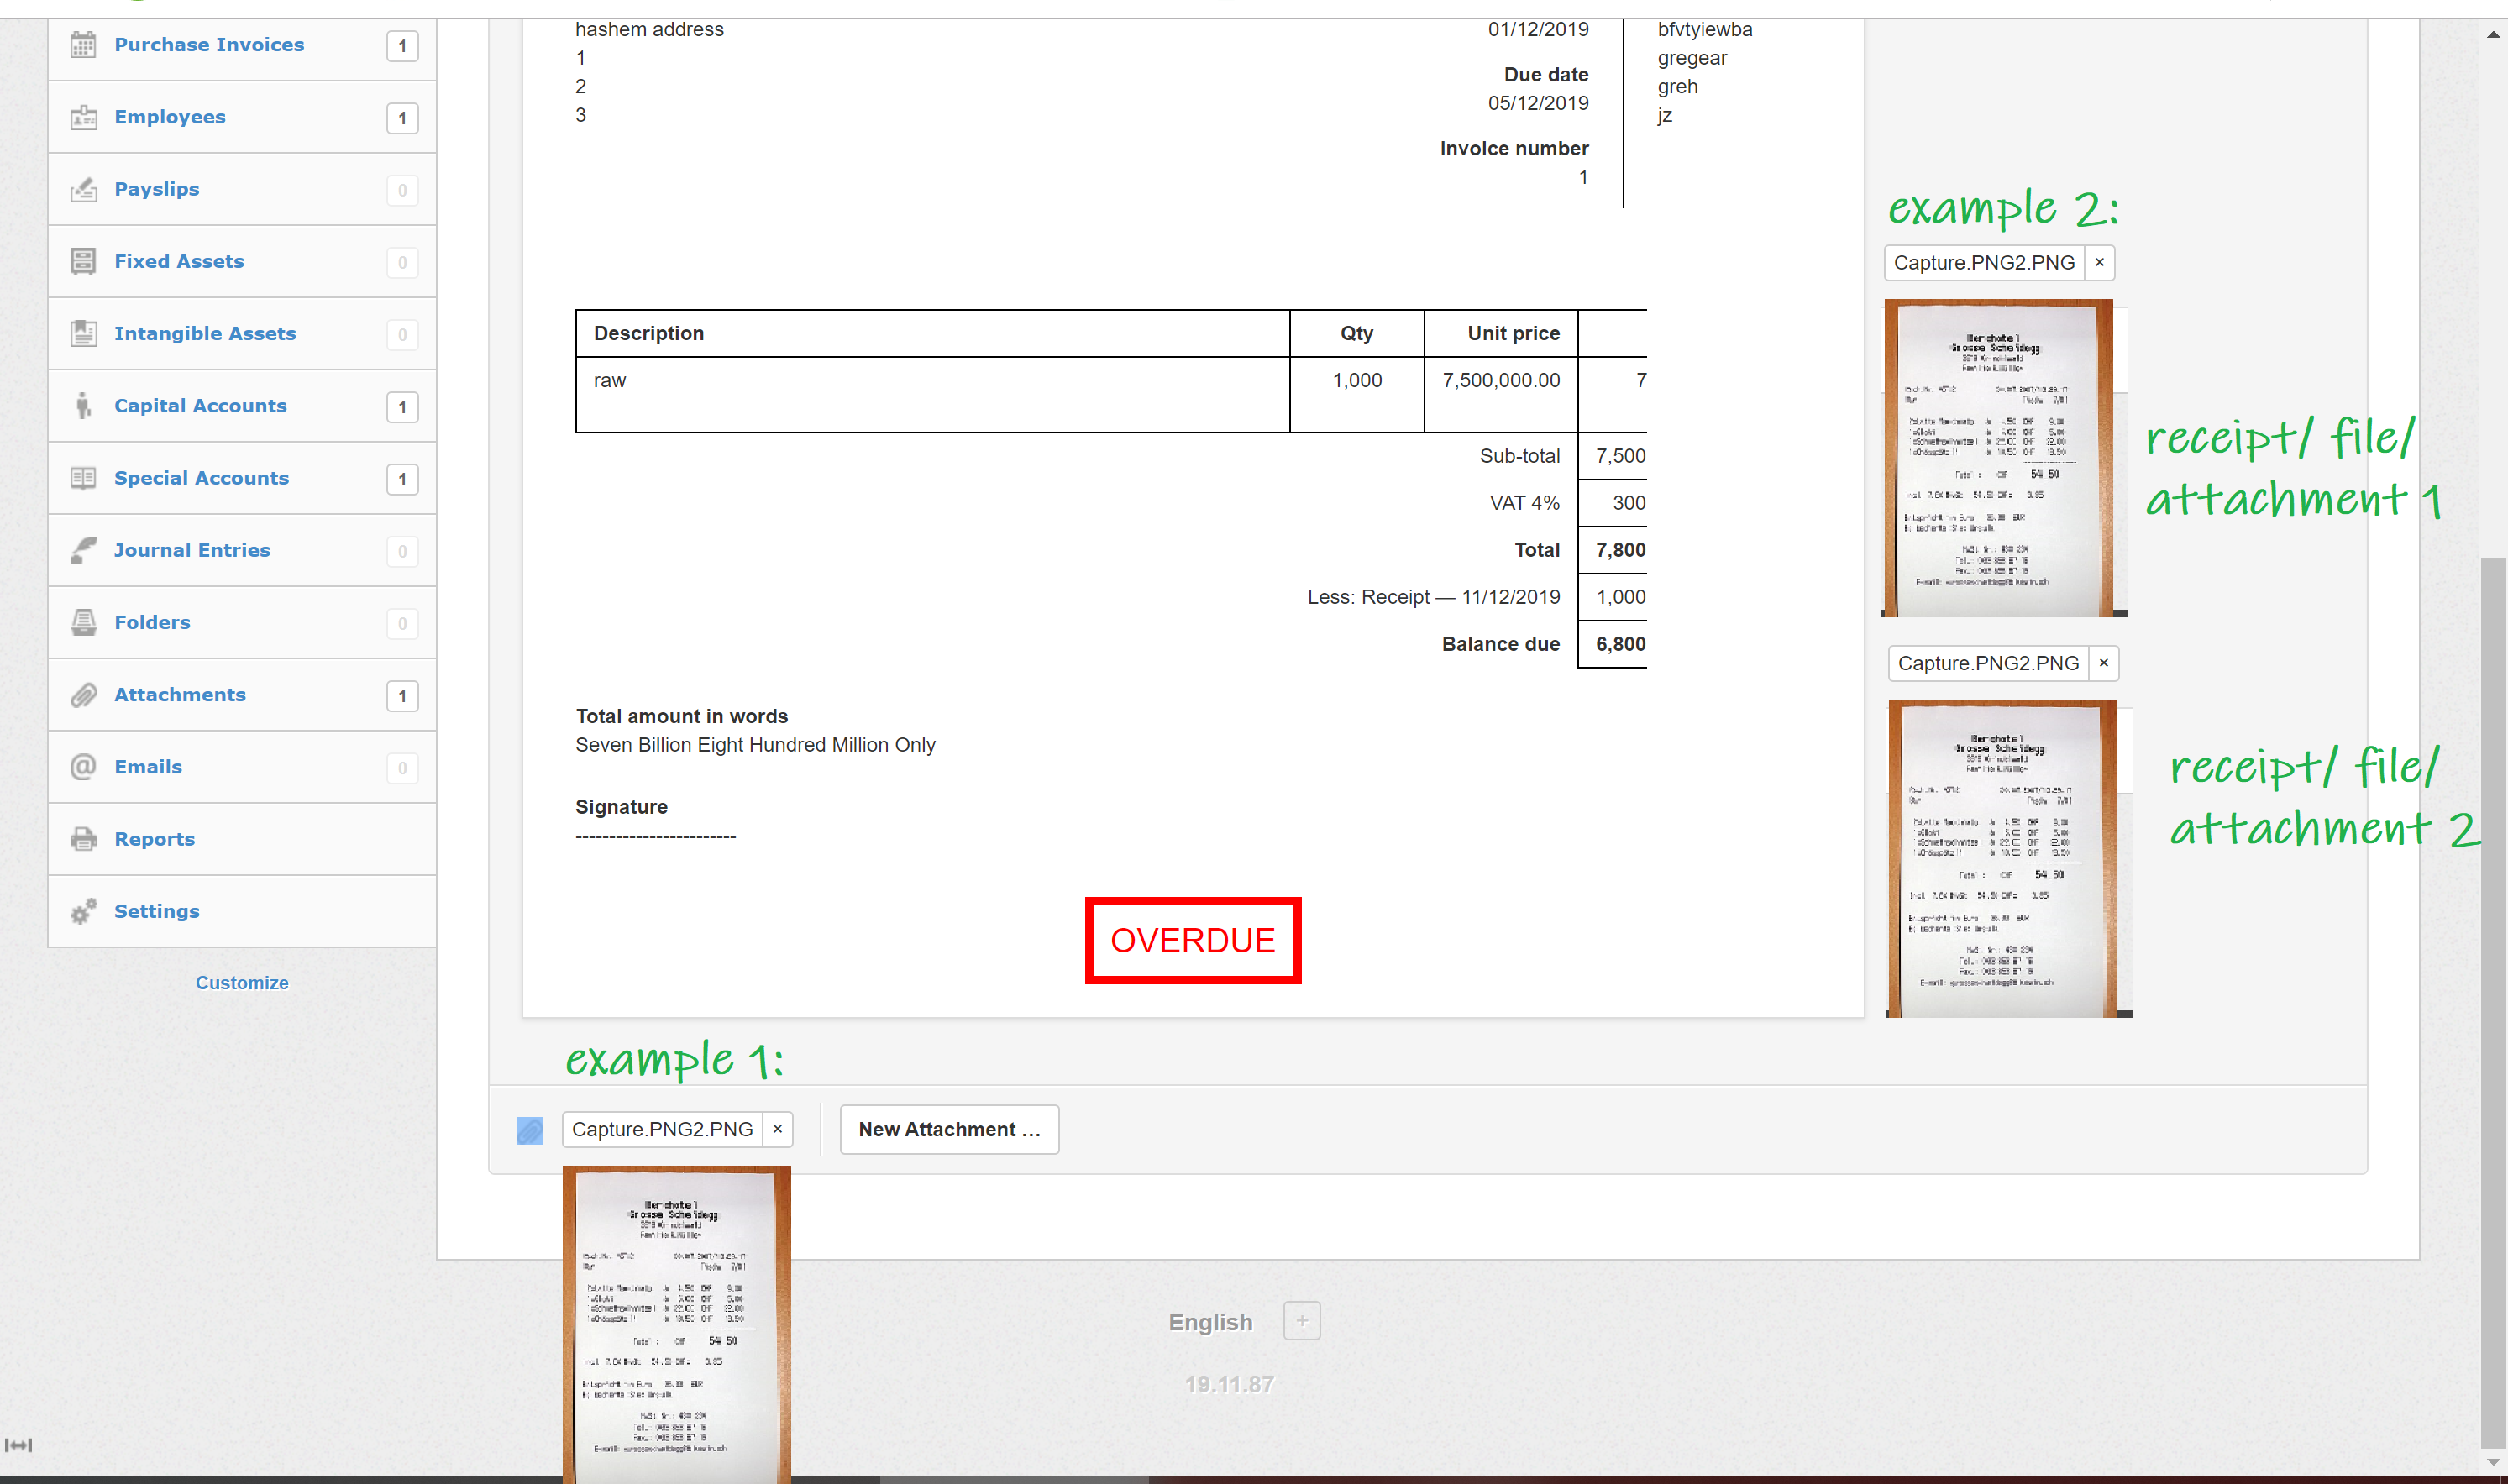2508x1484 pixels.
Task: Open the Reports menu item
Action: 154,839
